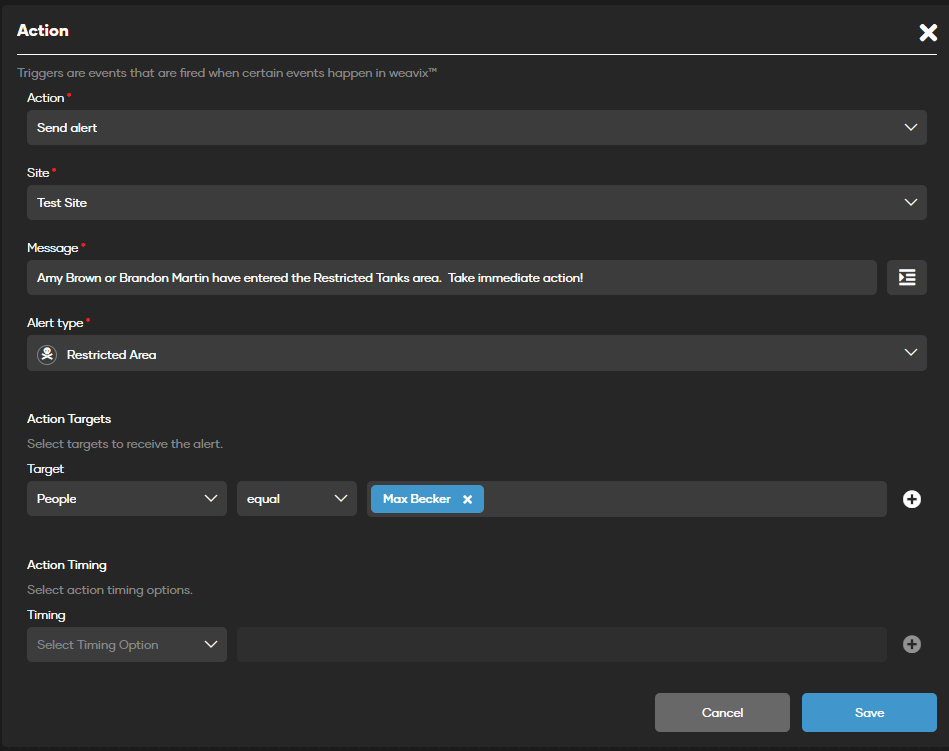Screen dimensions: 949x751
Task: Cancel the action dialog
Action: pyautogui.click(x=722, y=712)
